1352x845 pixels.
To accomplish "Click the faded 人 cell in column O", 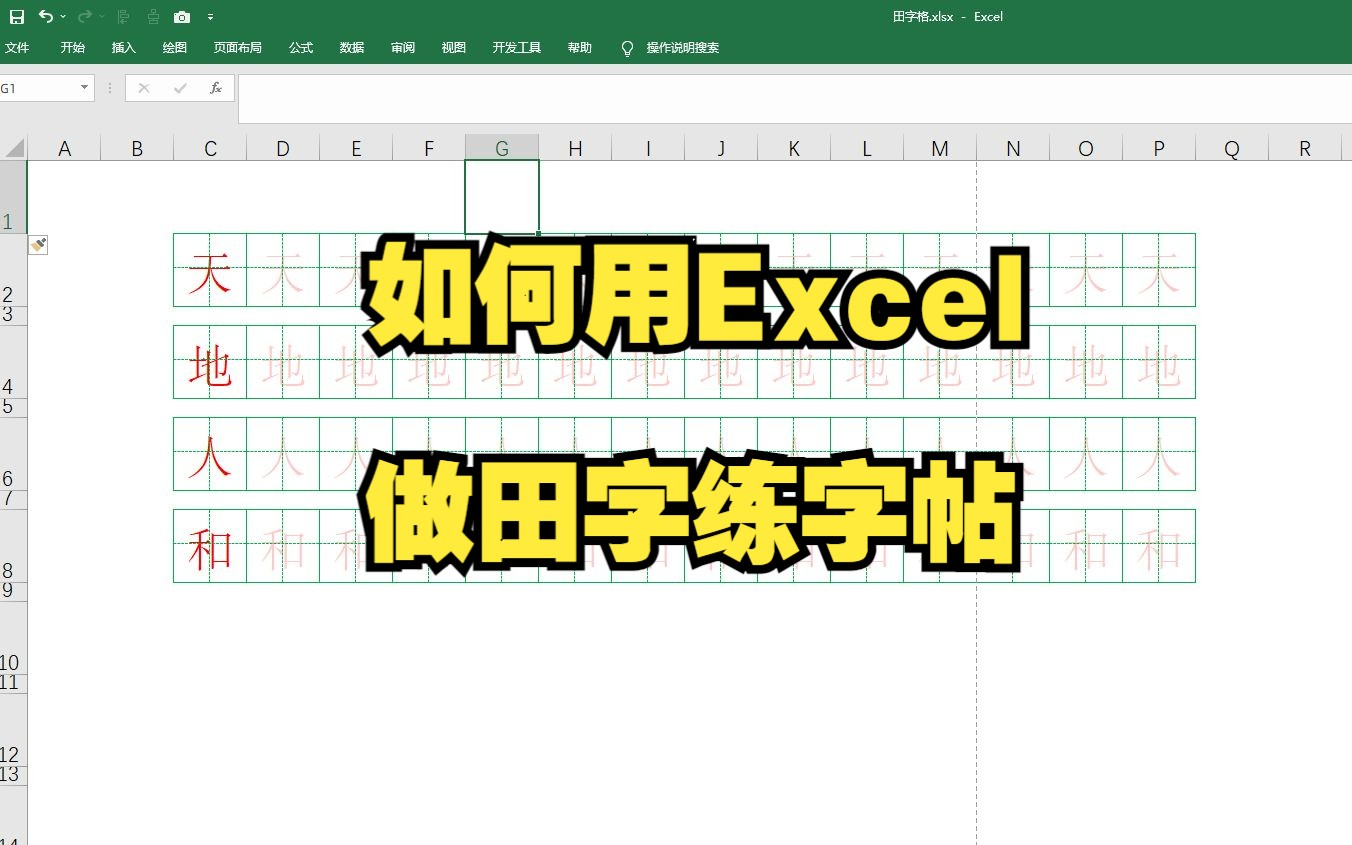I will pyautogui.click(x=1086, y=454).
